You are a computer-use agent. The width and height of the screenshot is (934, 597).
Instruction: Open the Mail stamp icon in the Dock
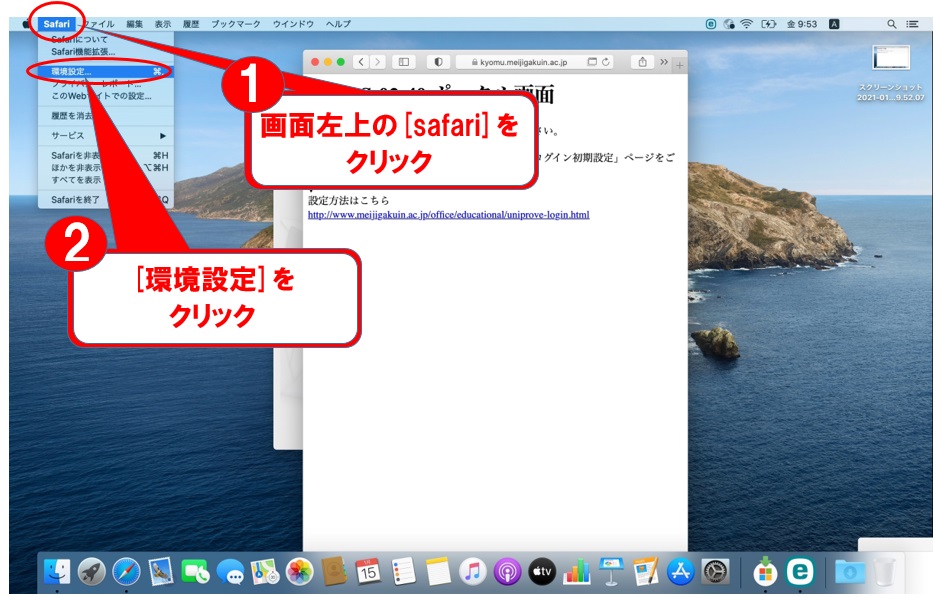point(161,571)
